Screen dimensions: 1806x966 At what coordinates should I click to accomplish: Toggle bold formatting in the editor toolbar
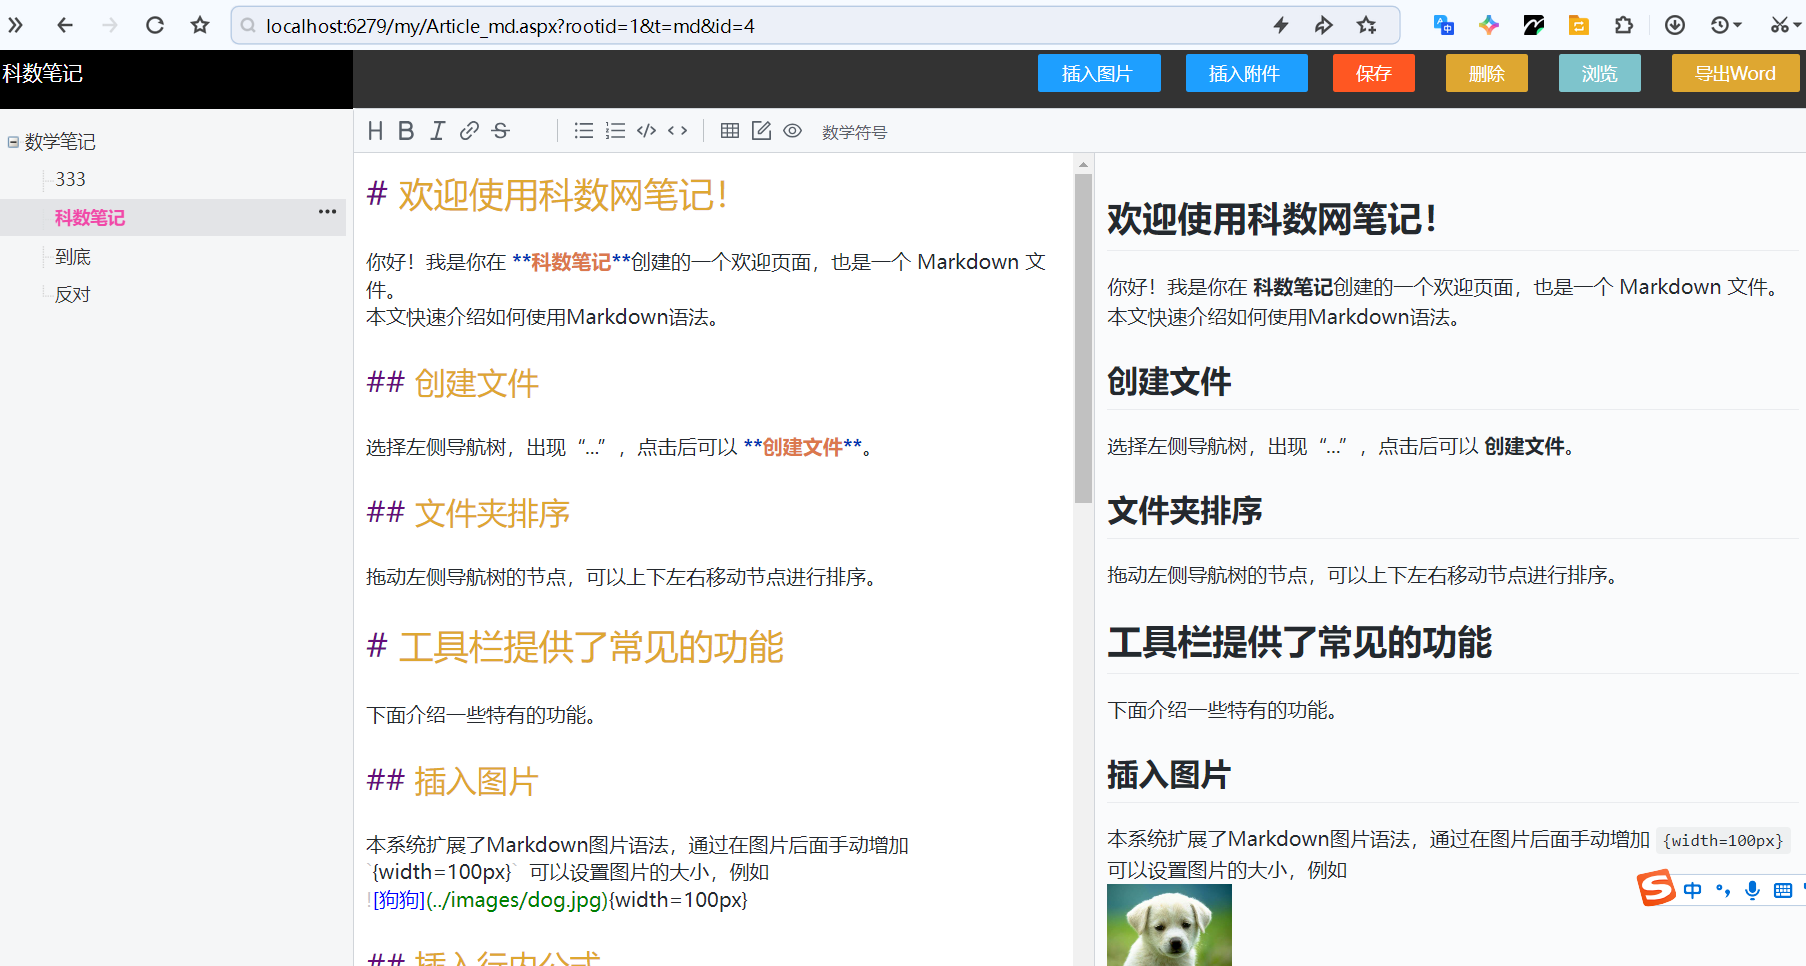tap(406, 131)
